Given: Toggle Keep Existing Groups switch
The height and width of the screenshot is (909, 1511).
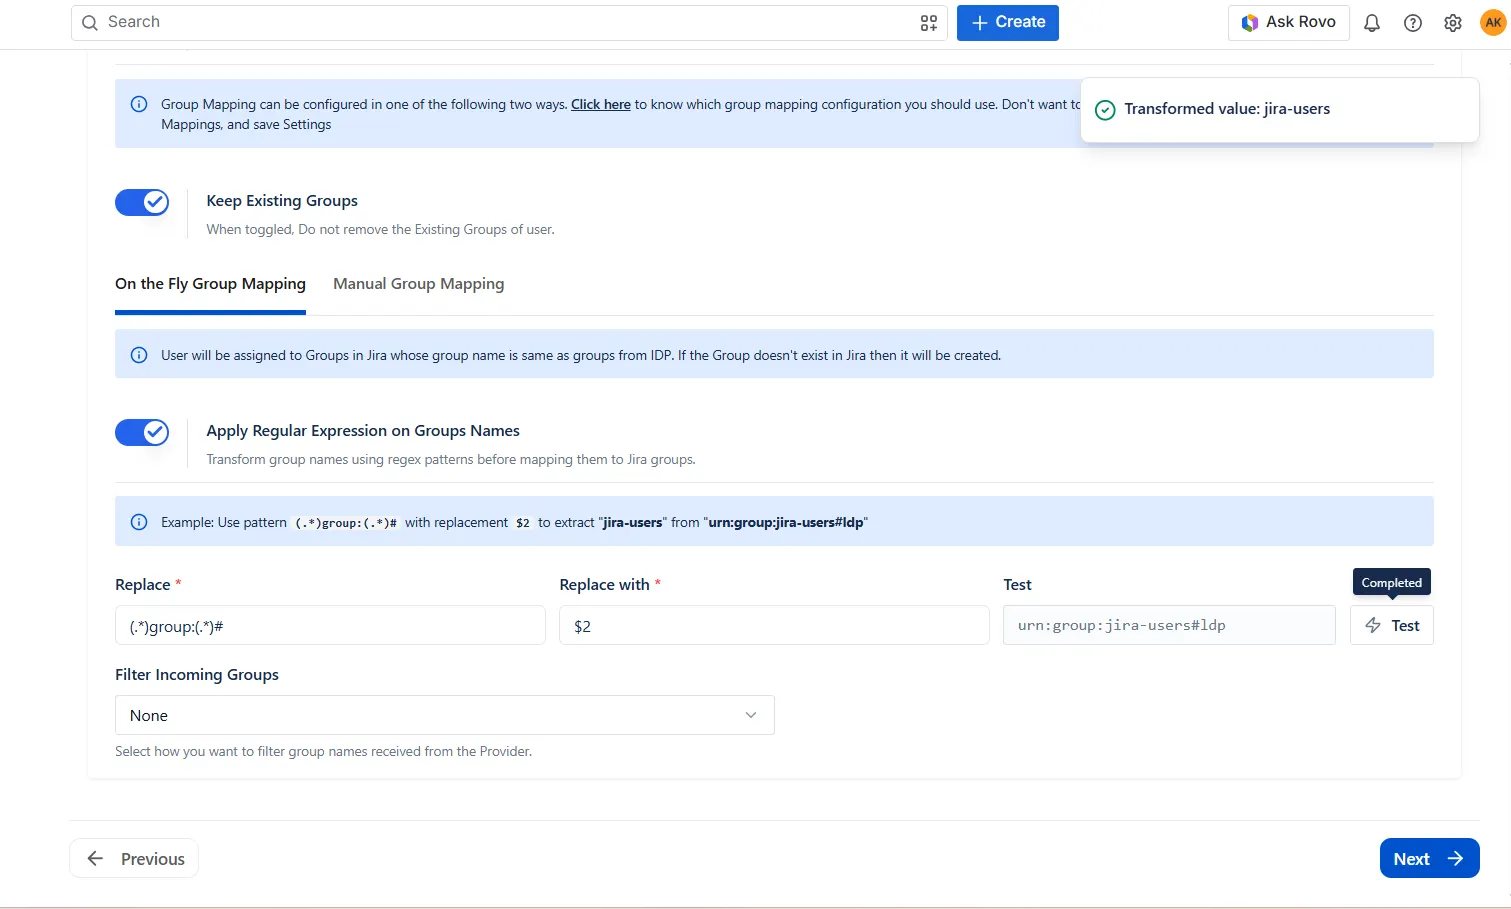Looking at the screenshot, I should coord(142,202).
